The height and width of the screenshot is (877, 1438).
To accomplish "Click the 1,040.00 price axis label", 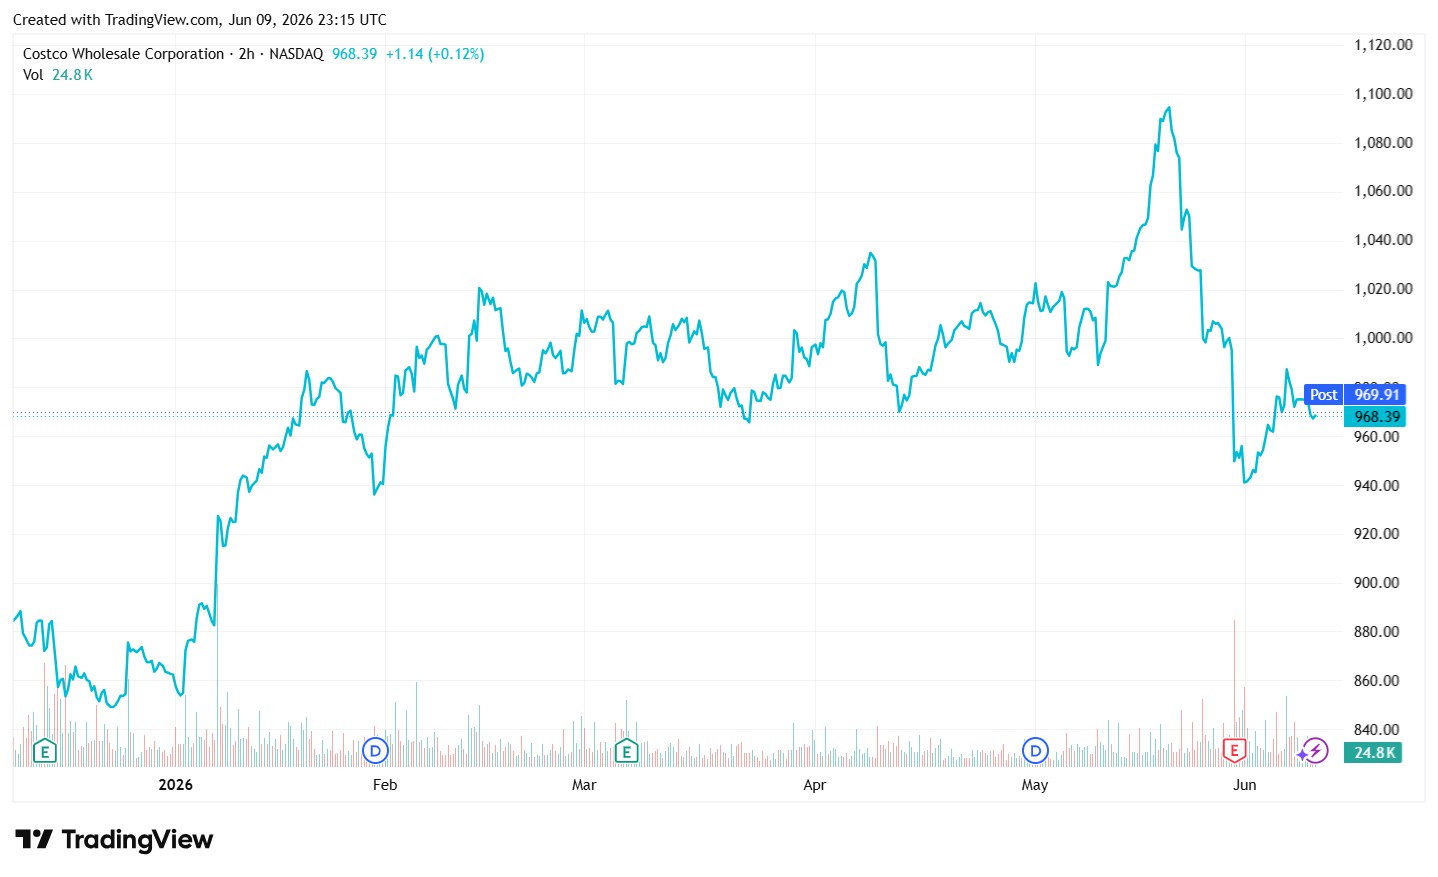I will click(x=1383, y=240).
